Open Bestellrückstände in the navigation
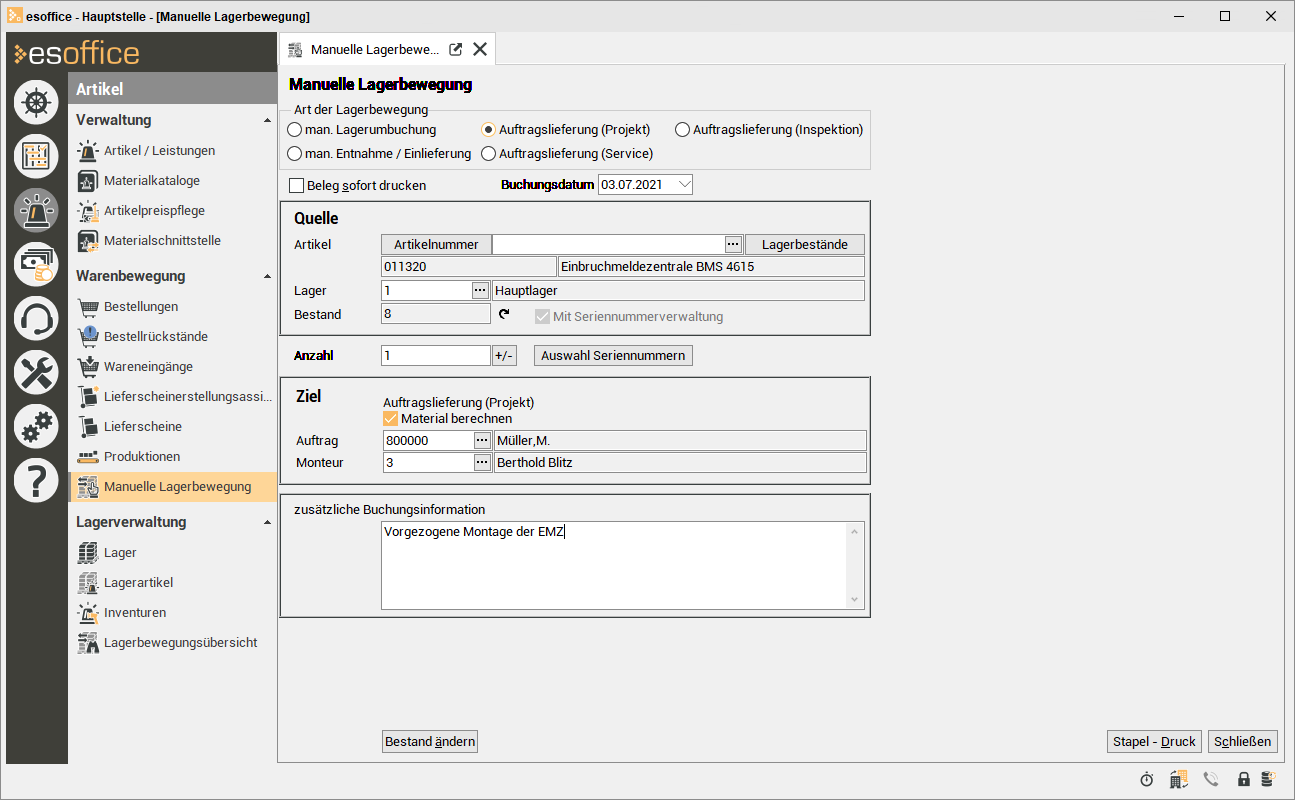Image resolution: width=1295 pixels, height=800 pixels. pyautogui.click(x=156, y=337)
